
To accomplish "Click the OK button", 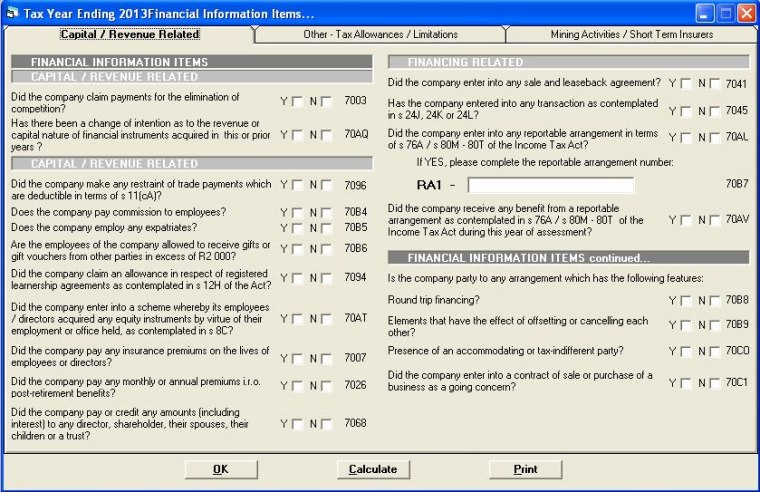I will coord(221,469).
